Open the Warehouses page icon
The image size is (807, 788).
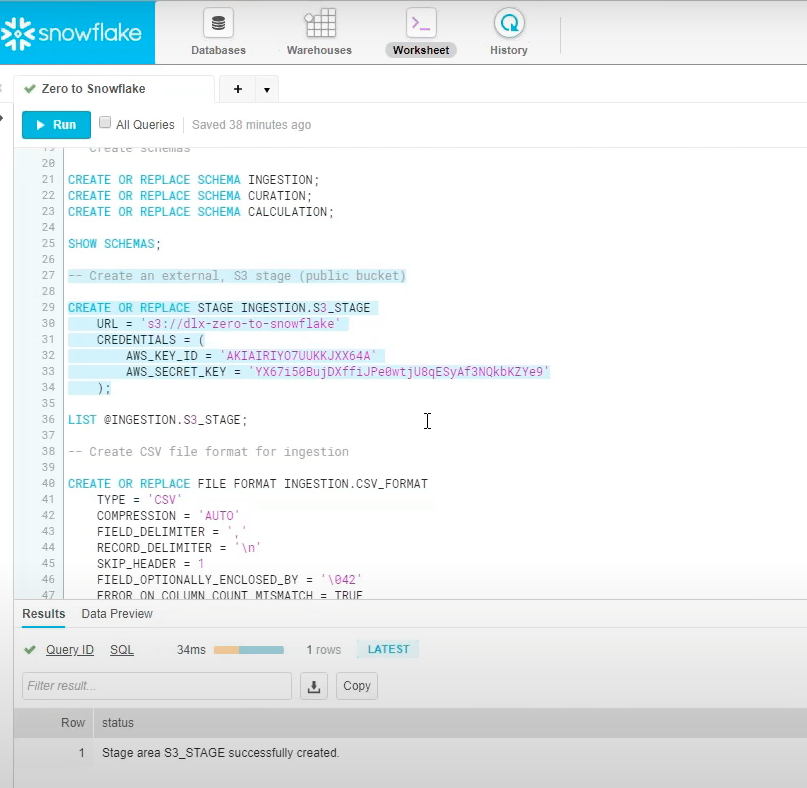coord(319,23)
